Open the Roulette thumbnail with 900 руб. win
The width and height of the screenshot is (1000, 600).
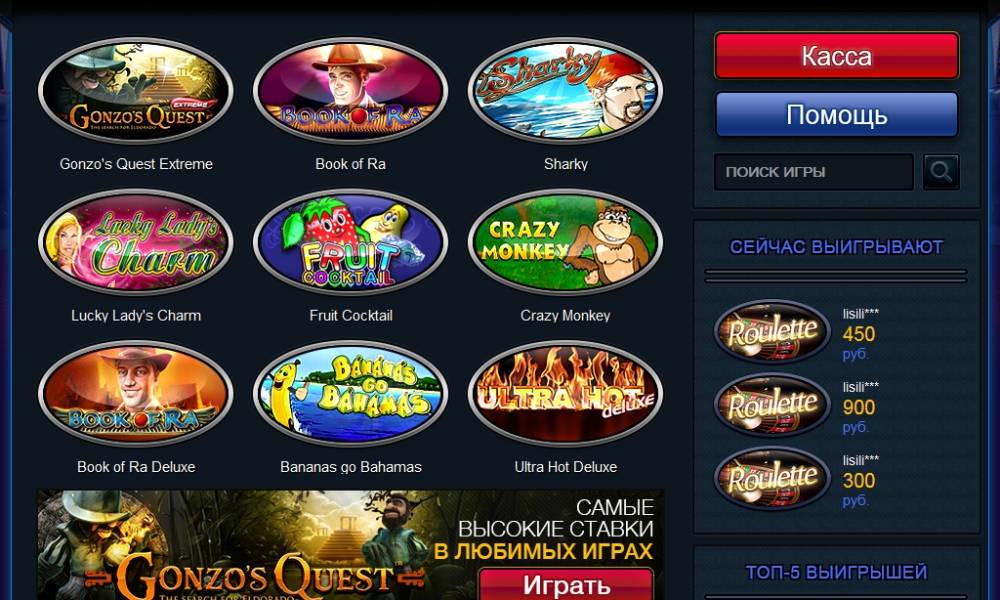click(x=772, y=405)
